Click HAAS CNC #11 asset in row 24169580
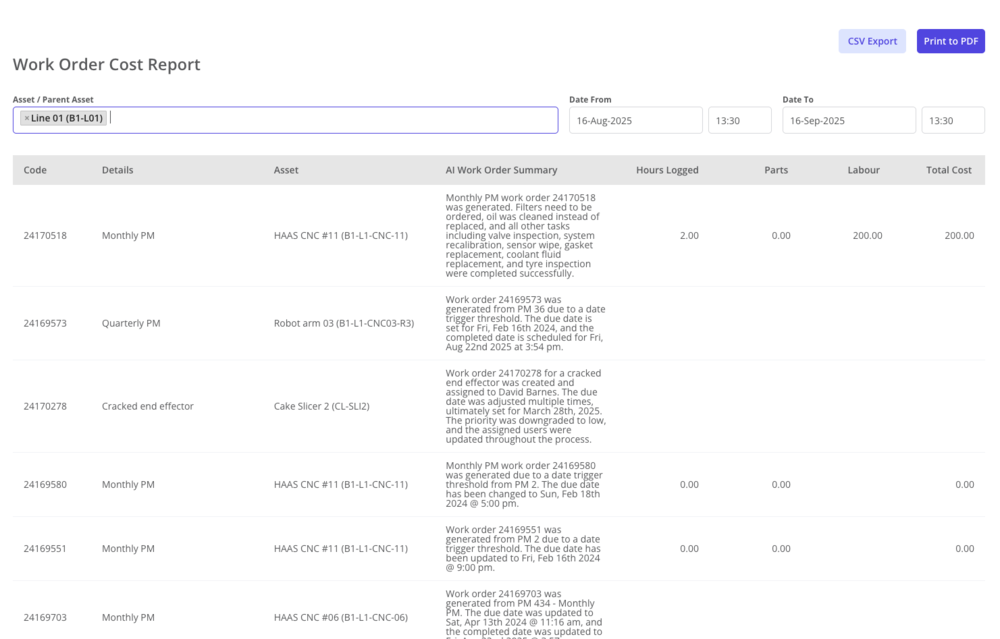The image size is (1000, 639). tap(341, 485)
